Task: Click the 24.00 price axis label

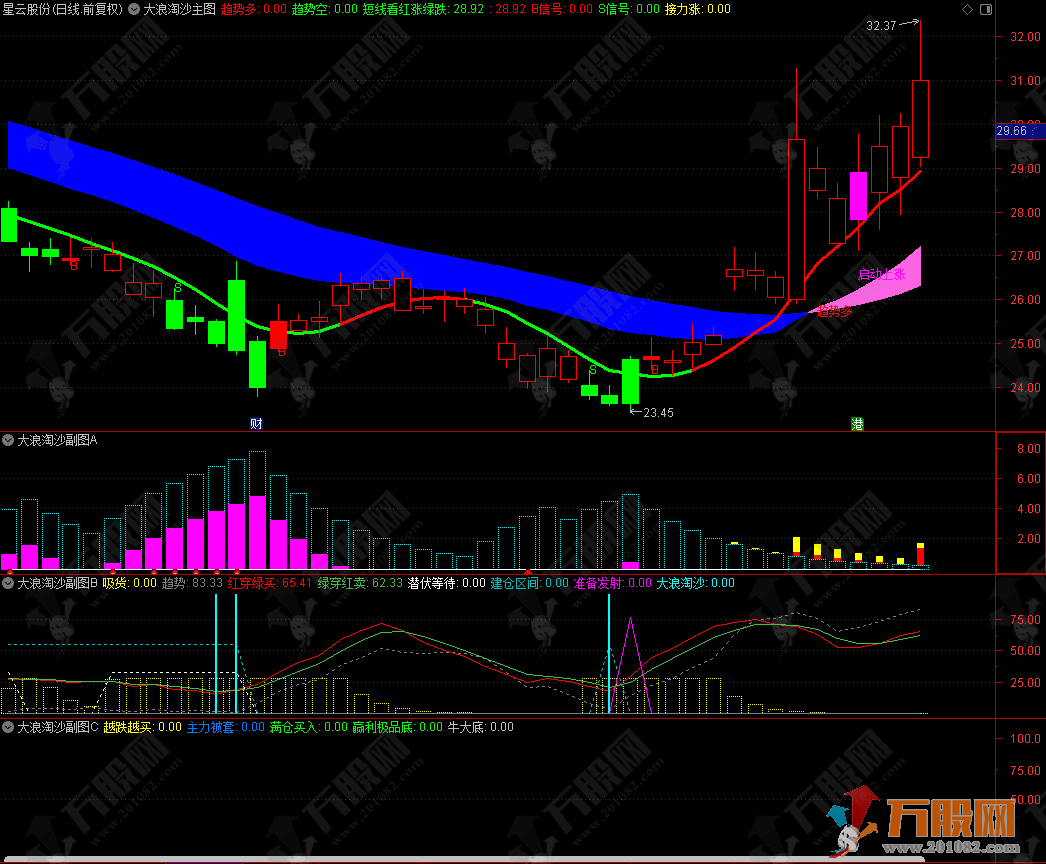Action: click(x=1025, y=388)
